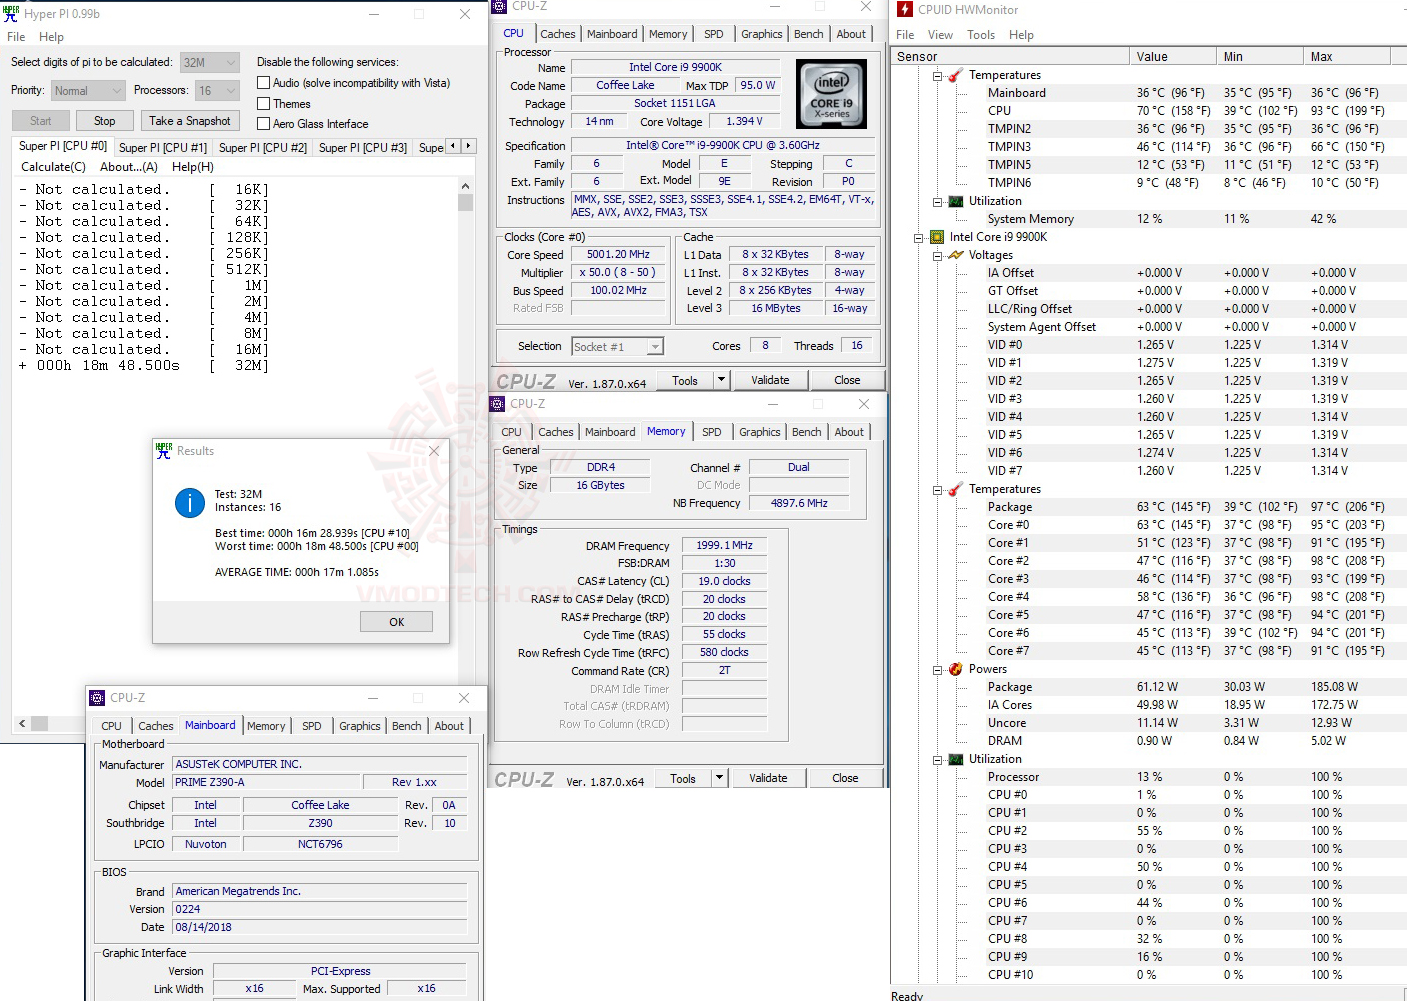1407x1001 pixels.
Task: Click the info icon in the Hyper PI Results dialog
Action: click(x=189, y=503)
